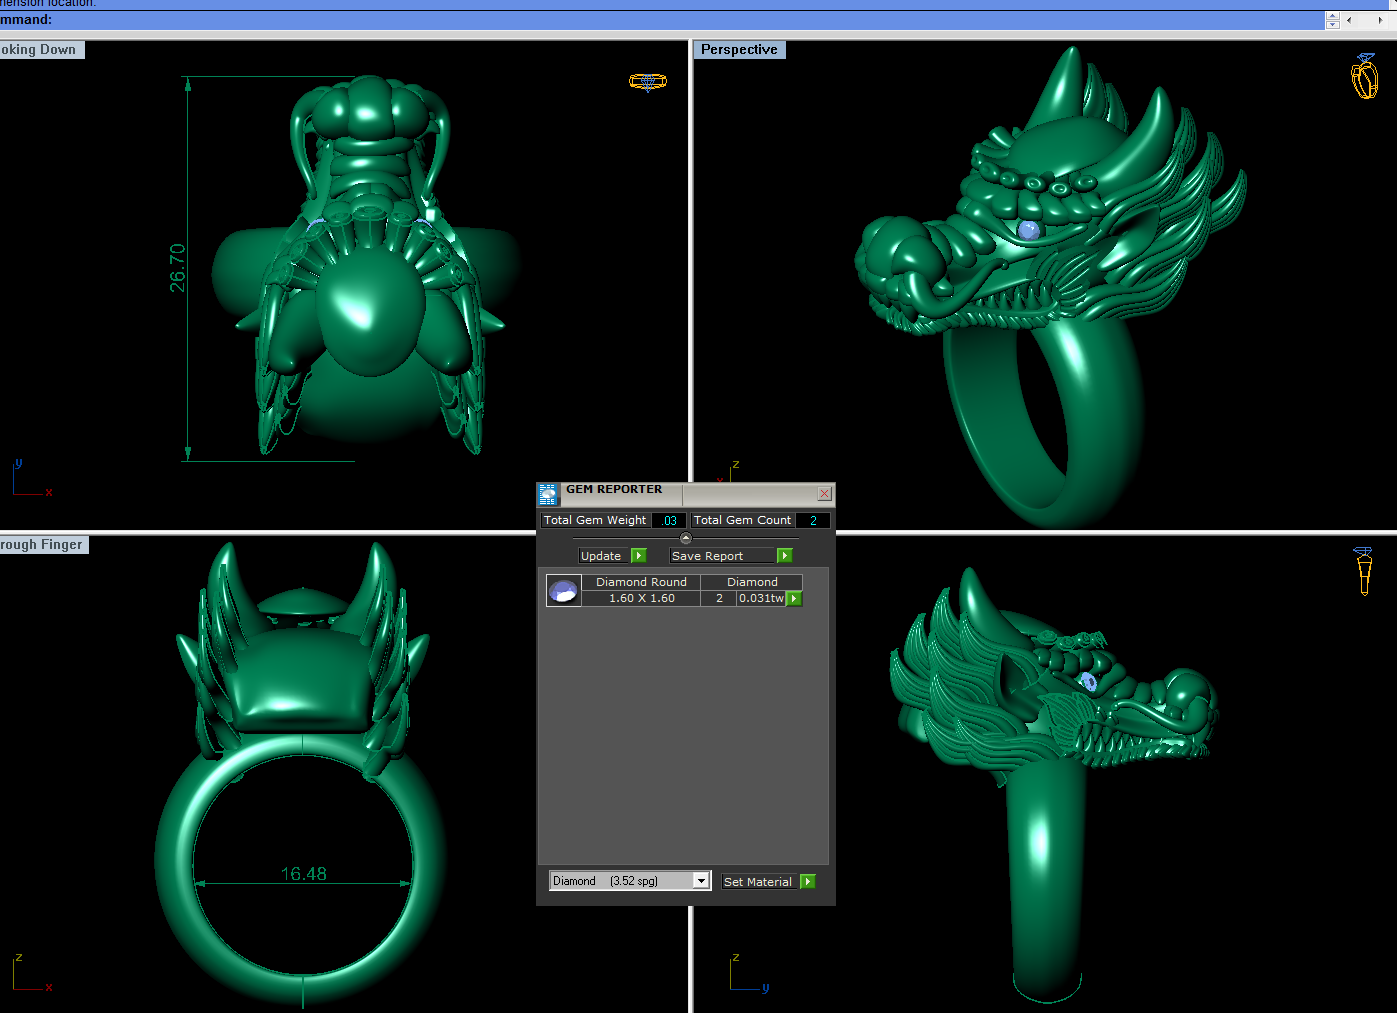The height and width of the screenshot is (1013, 1397).
Task: Select the Perspective viewport label
Action: tap(740, 50)
